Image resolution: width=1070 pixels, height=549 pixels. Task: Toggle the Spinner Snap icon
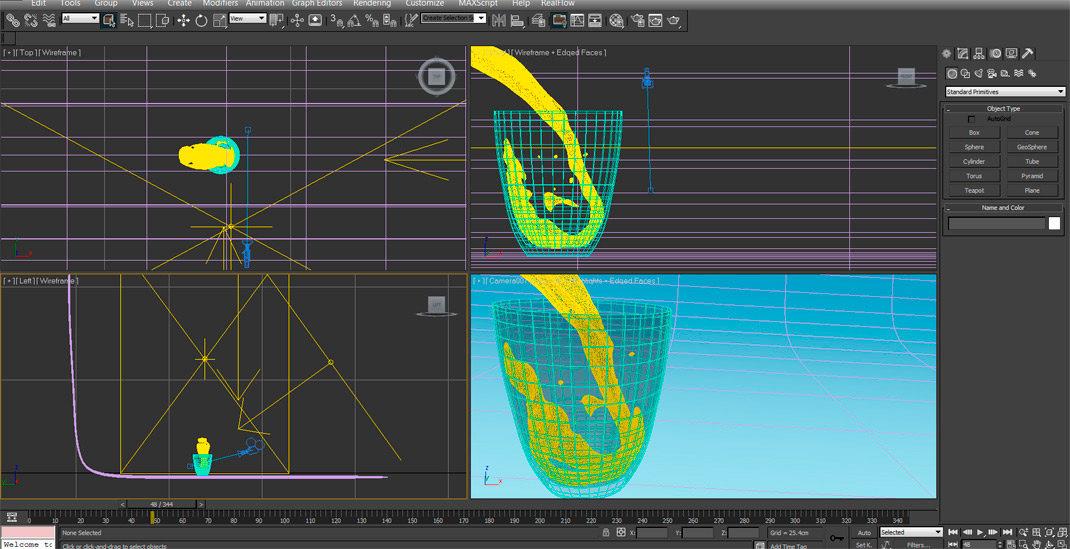[x=389, y=20]
